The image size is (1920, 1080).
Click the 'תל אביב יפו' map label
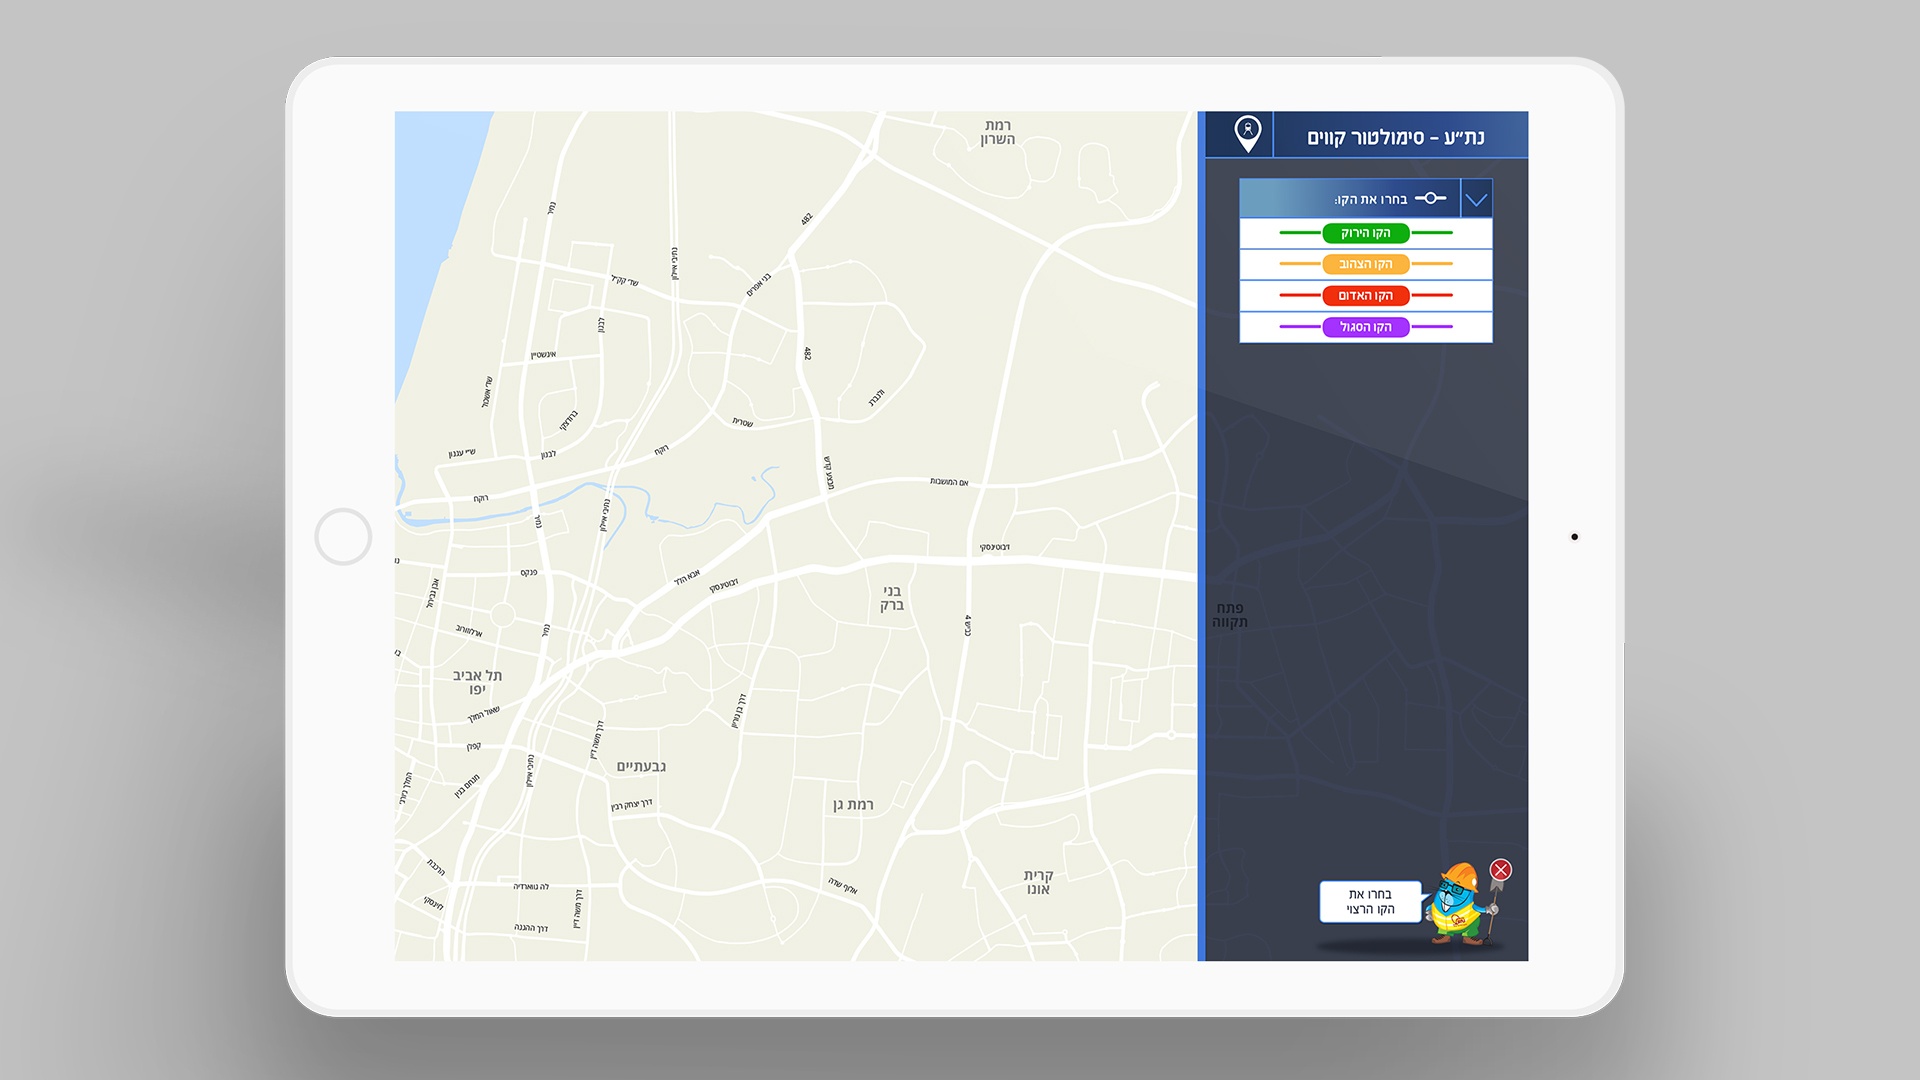pos(477,683)
